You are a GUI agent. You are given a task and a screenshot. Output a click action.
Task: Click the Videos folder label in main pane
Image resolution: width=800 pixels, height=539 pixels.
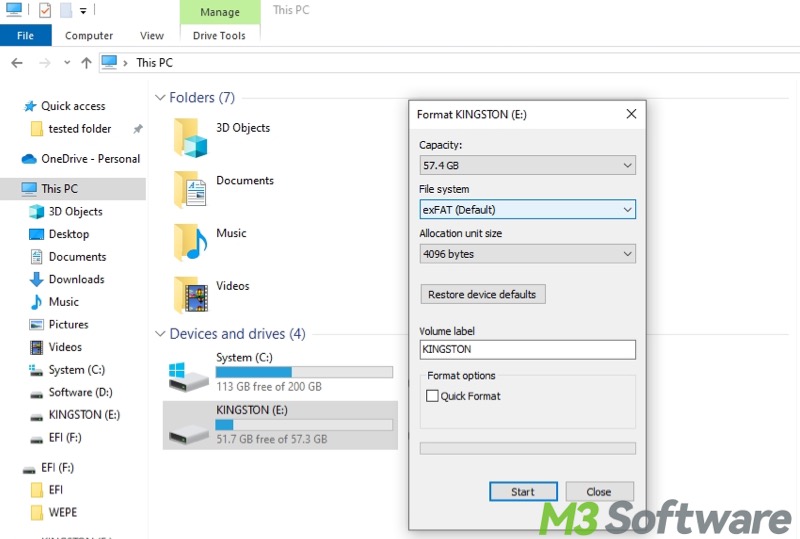pyautogui.click(x=233, y=286)
